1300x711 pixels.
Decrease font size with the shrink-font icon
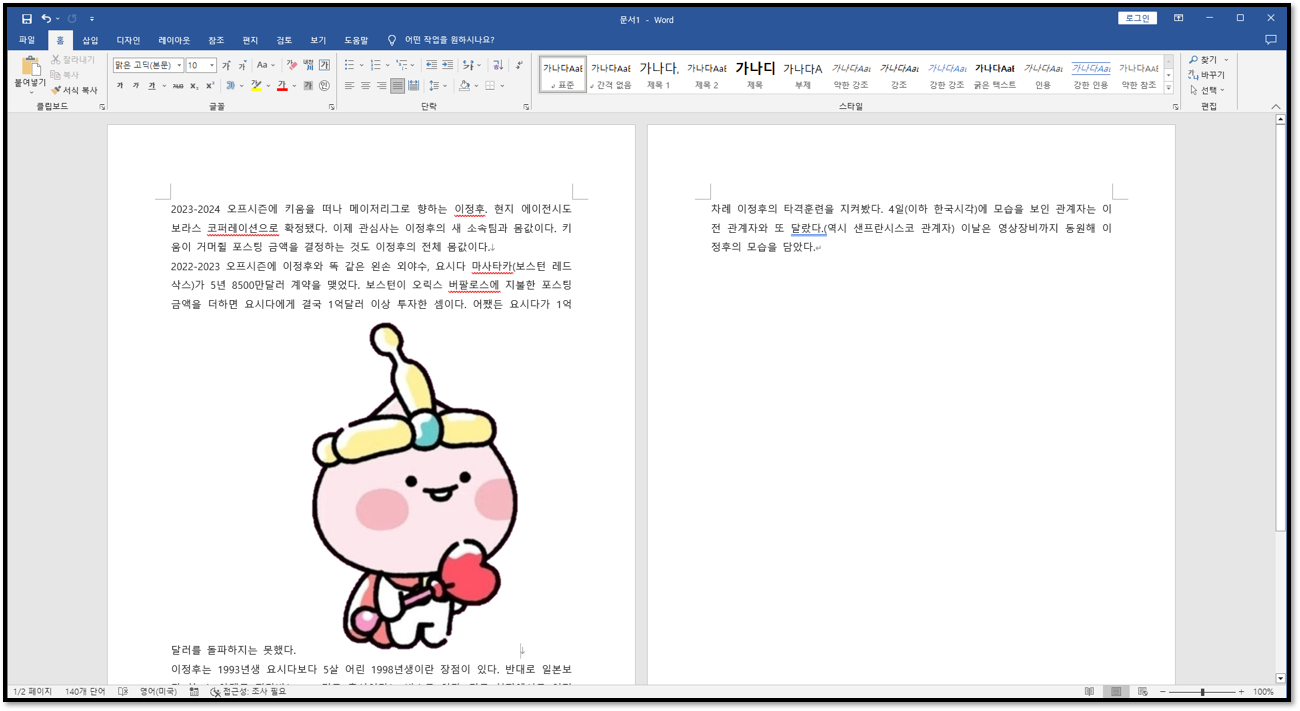(x=242, y=65)
